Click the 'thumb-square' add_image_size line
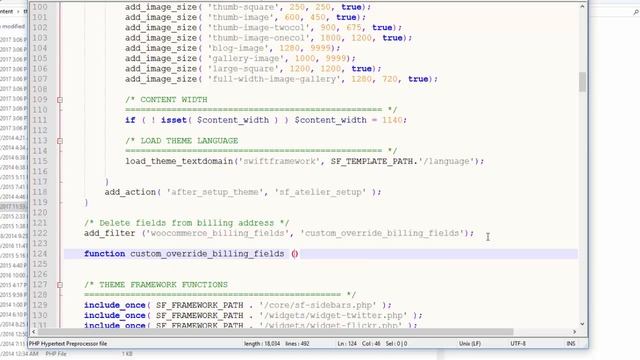Image resolution: width=640 pixels, height=360 pixels. tap(248, 7)
